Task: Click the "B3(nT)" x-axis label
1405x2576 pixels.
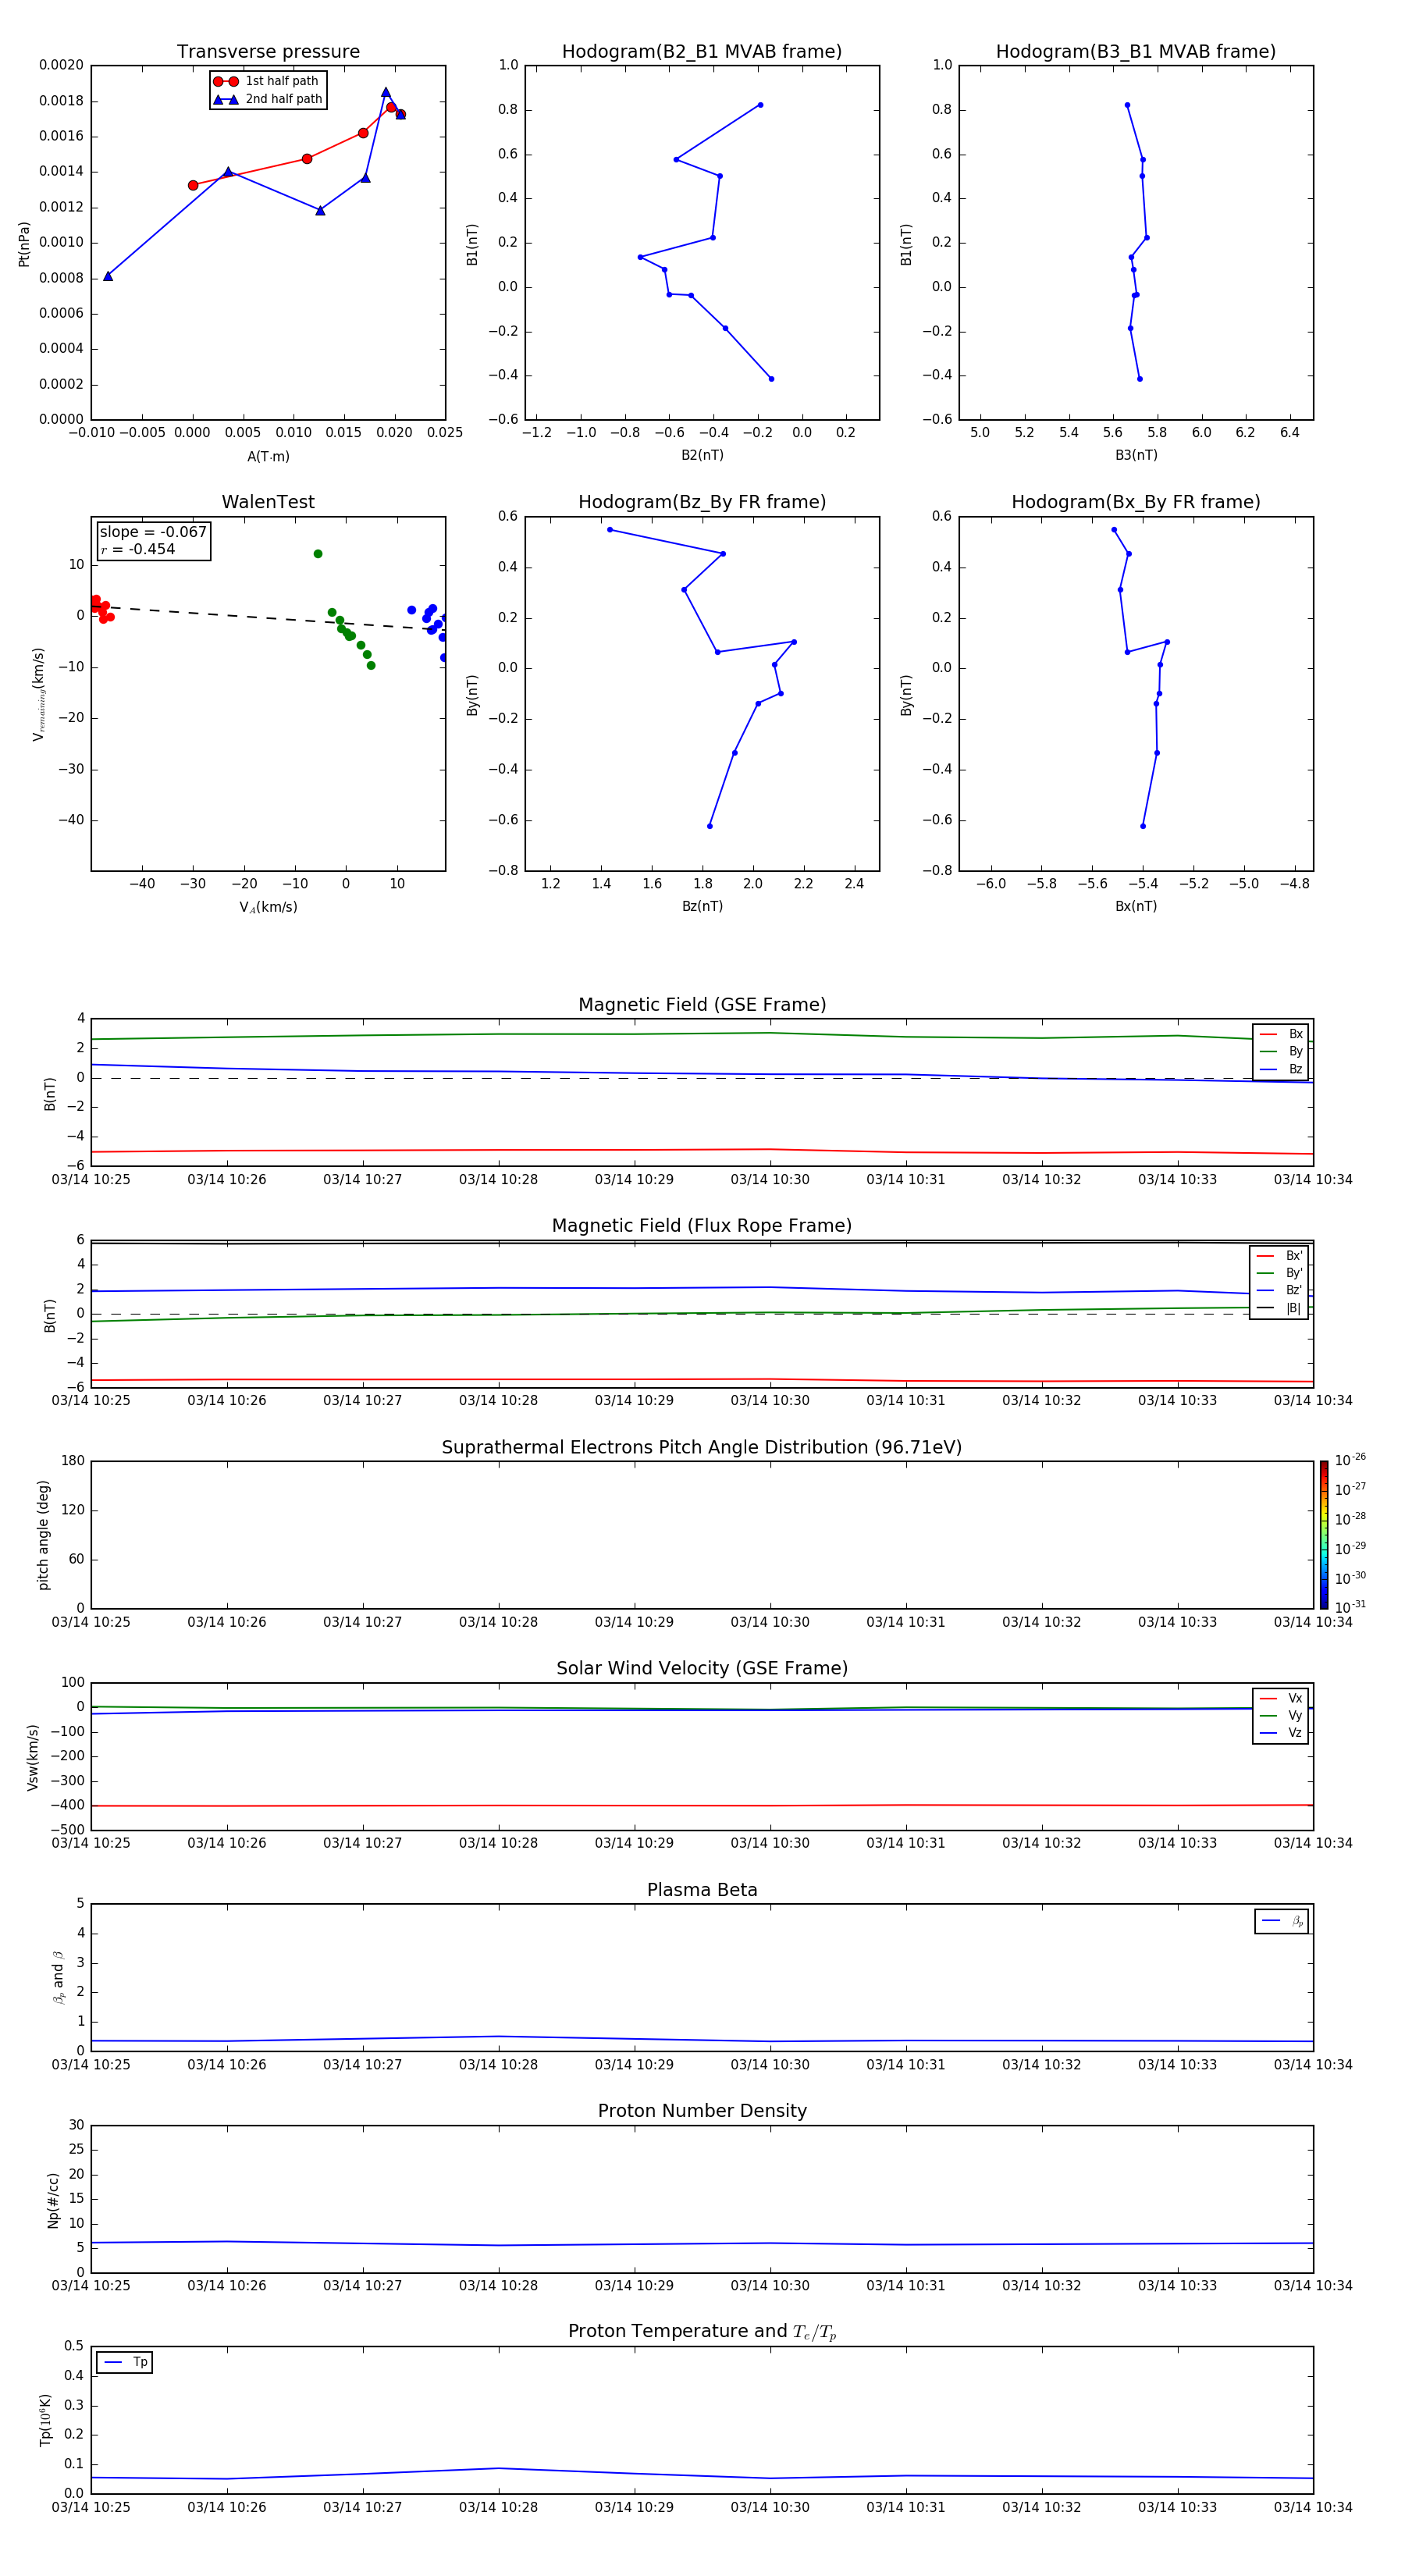Action: click(1136, 455)
